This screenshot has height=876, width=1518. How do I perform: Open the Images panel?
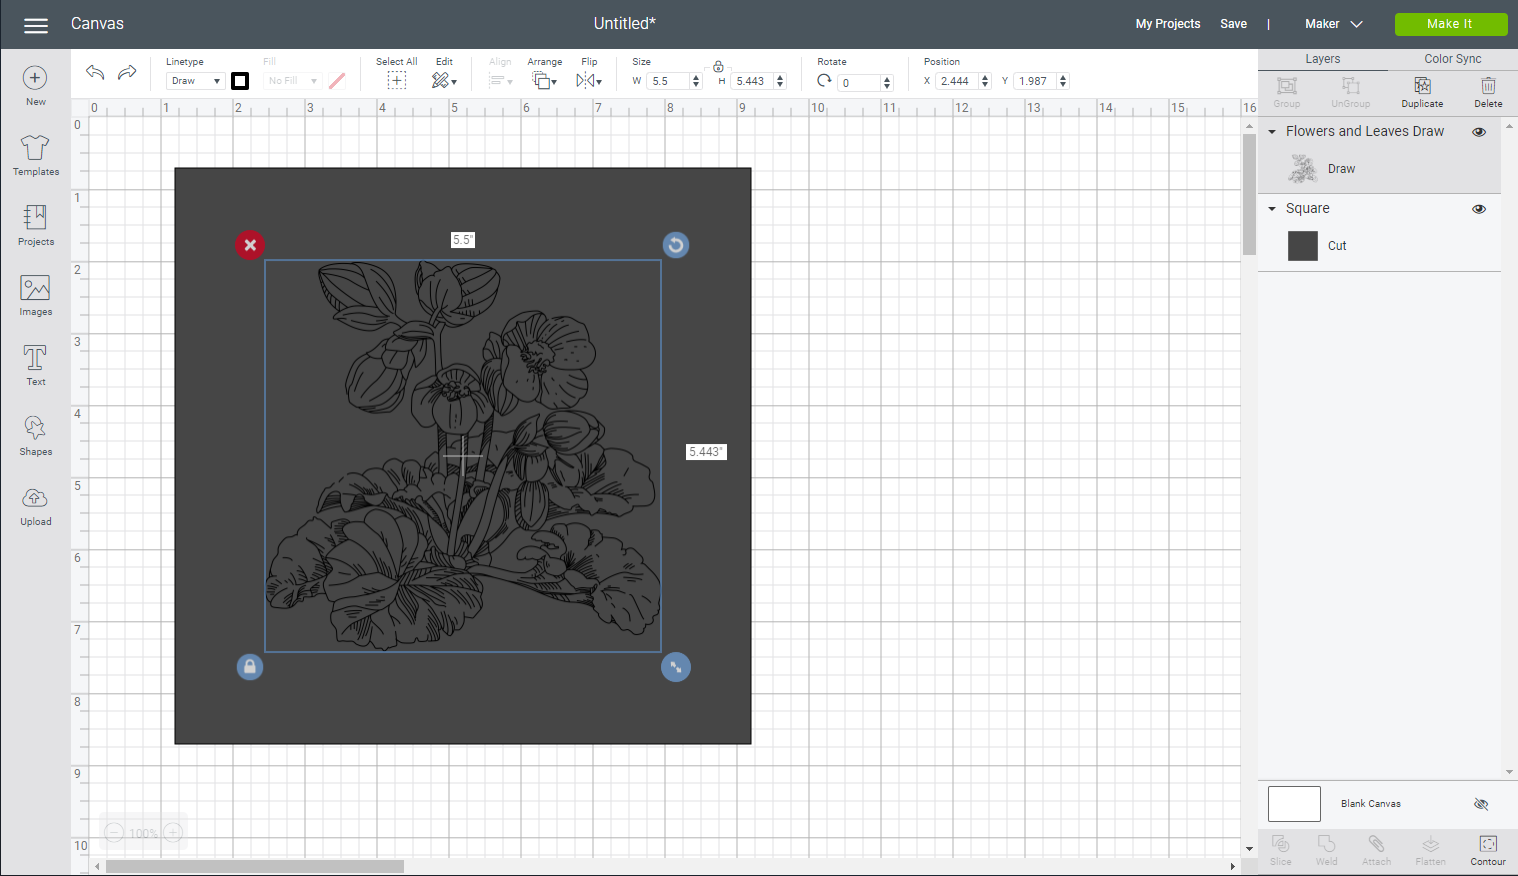coord(35,294)
